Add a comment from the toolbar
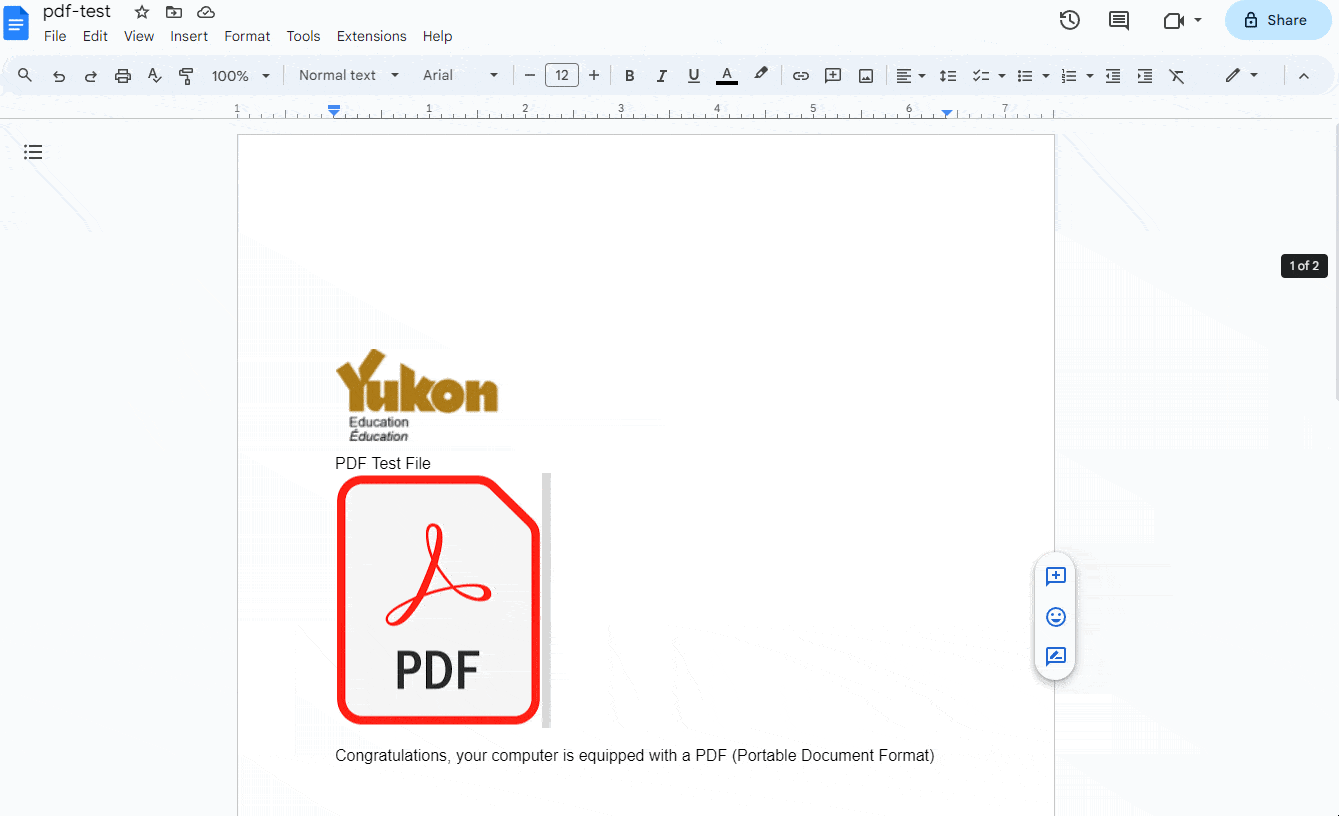This screenshot has width=1339, height=816. click(833, 75)
